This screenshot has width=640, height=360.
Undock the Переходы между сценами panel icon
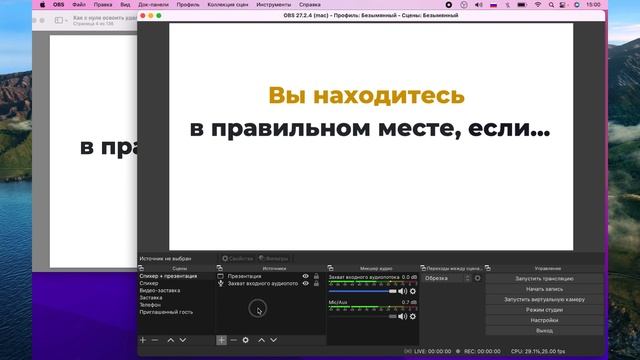click(x=423, y=268)
